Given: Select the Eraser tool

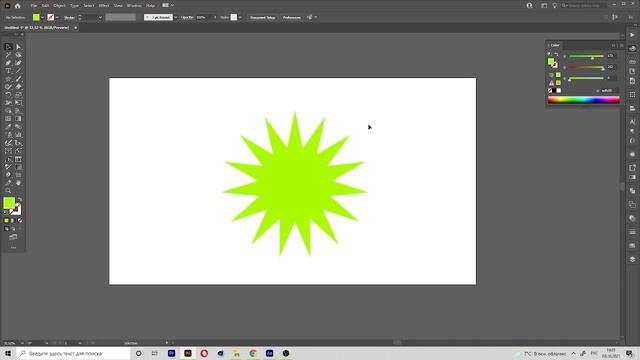Looking at the screenshot, I should [x=18, y=87].
